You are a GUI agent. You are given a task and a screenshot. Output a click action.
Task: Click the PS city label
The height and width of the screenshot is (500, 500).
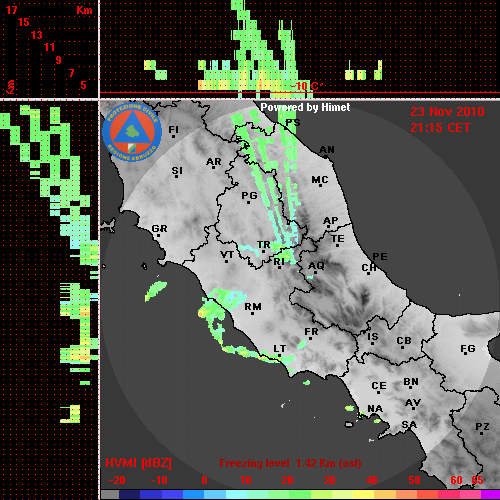(x=293, y=123)
